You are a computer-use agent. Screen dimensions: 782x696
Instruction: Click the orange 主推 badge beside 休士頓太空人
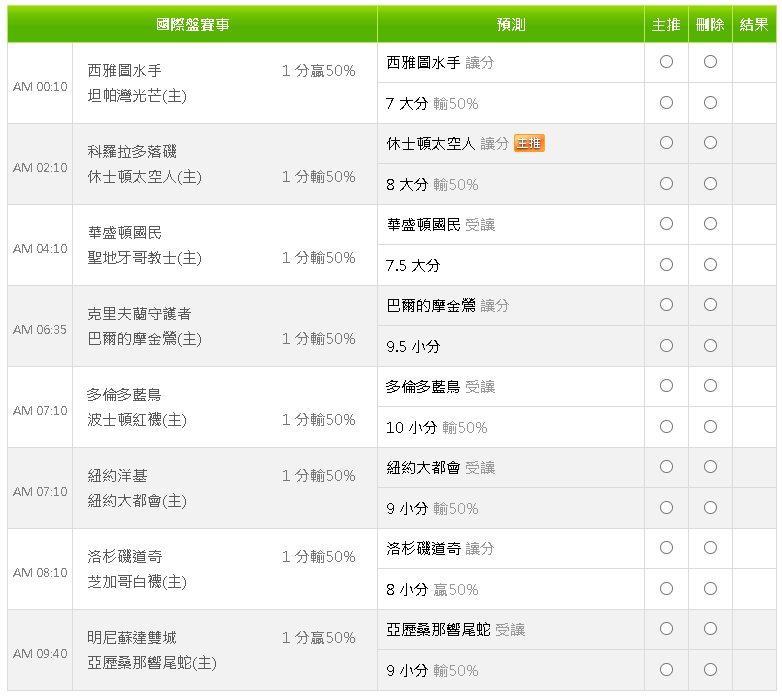[x=529, y=143]
